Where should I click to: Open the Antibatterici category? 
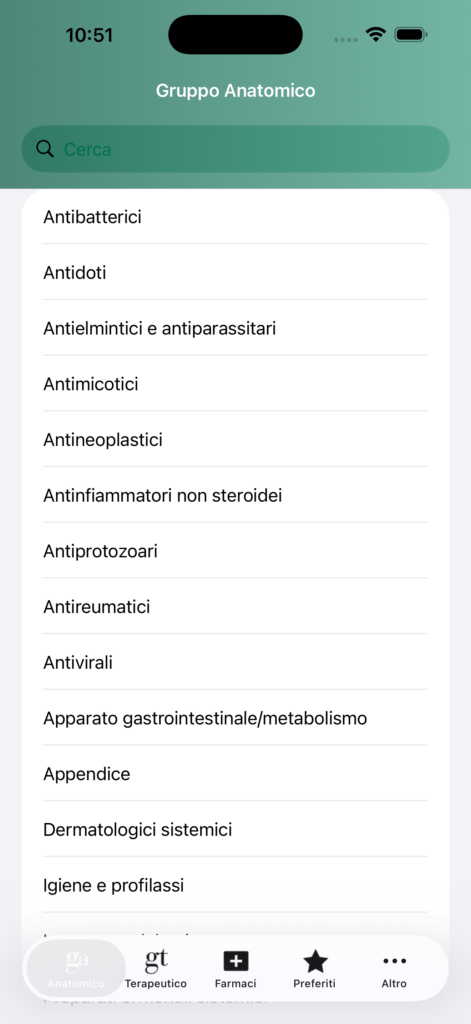coord(235,217)
